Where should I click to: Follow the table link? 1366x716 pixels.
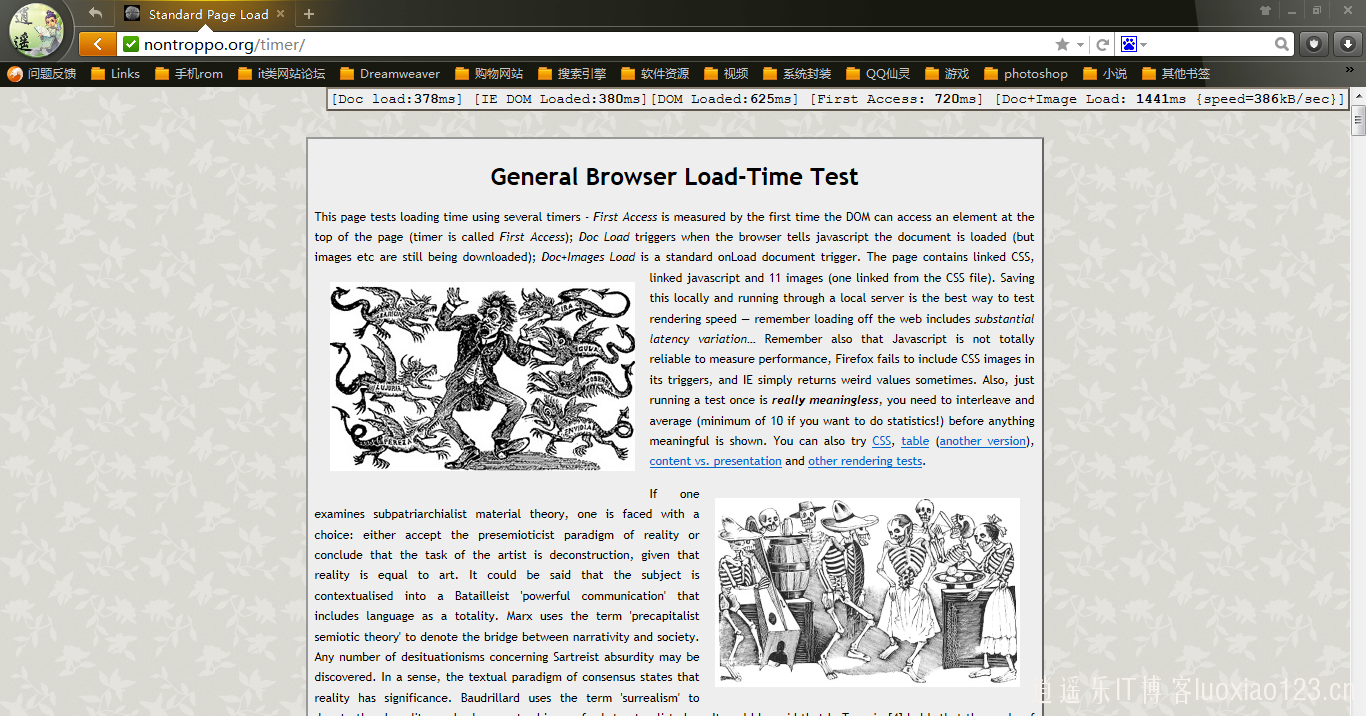tap(915, 441)
